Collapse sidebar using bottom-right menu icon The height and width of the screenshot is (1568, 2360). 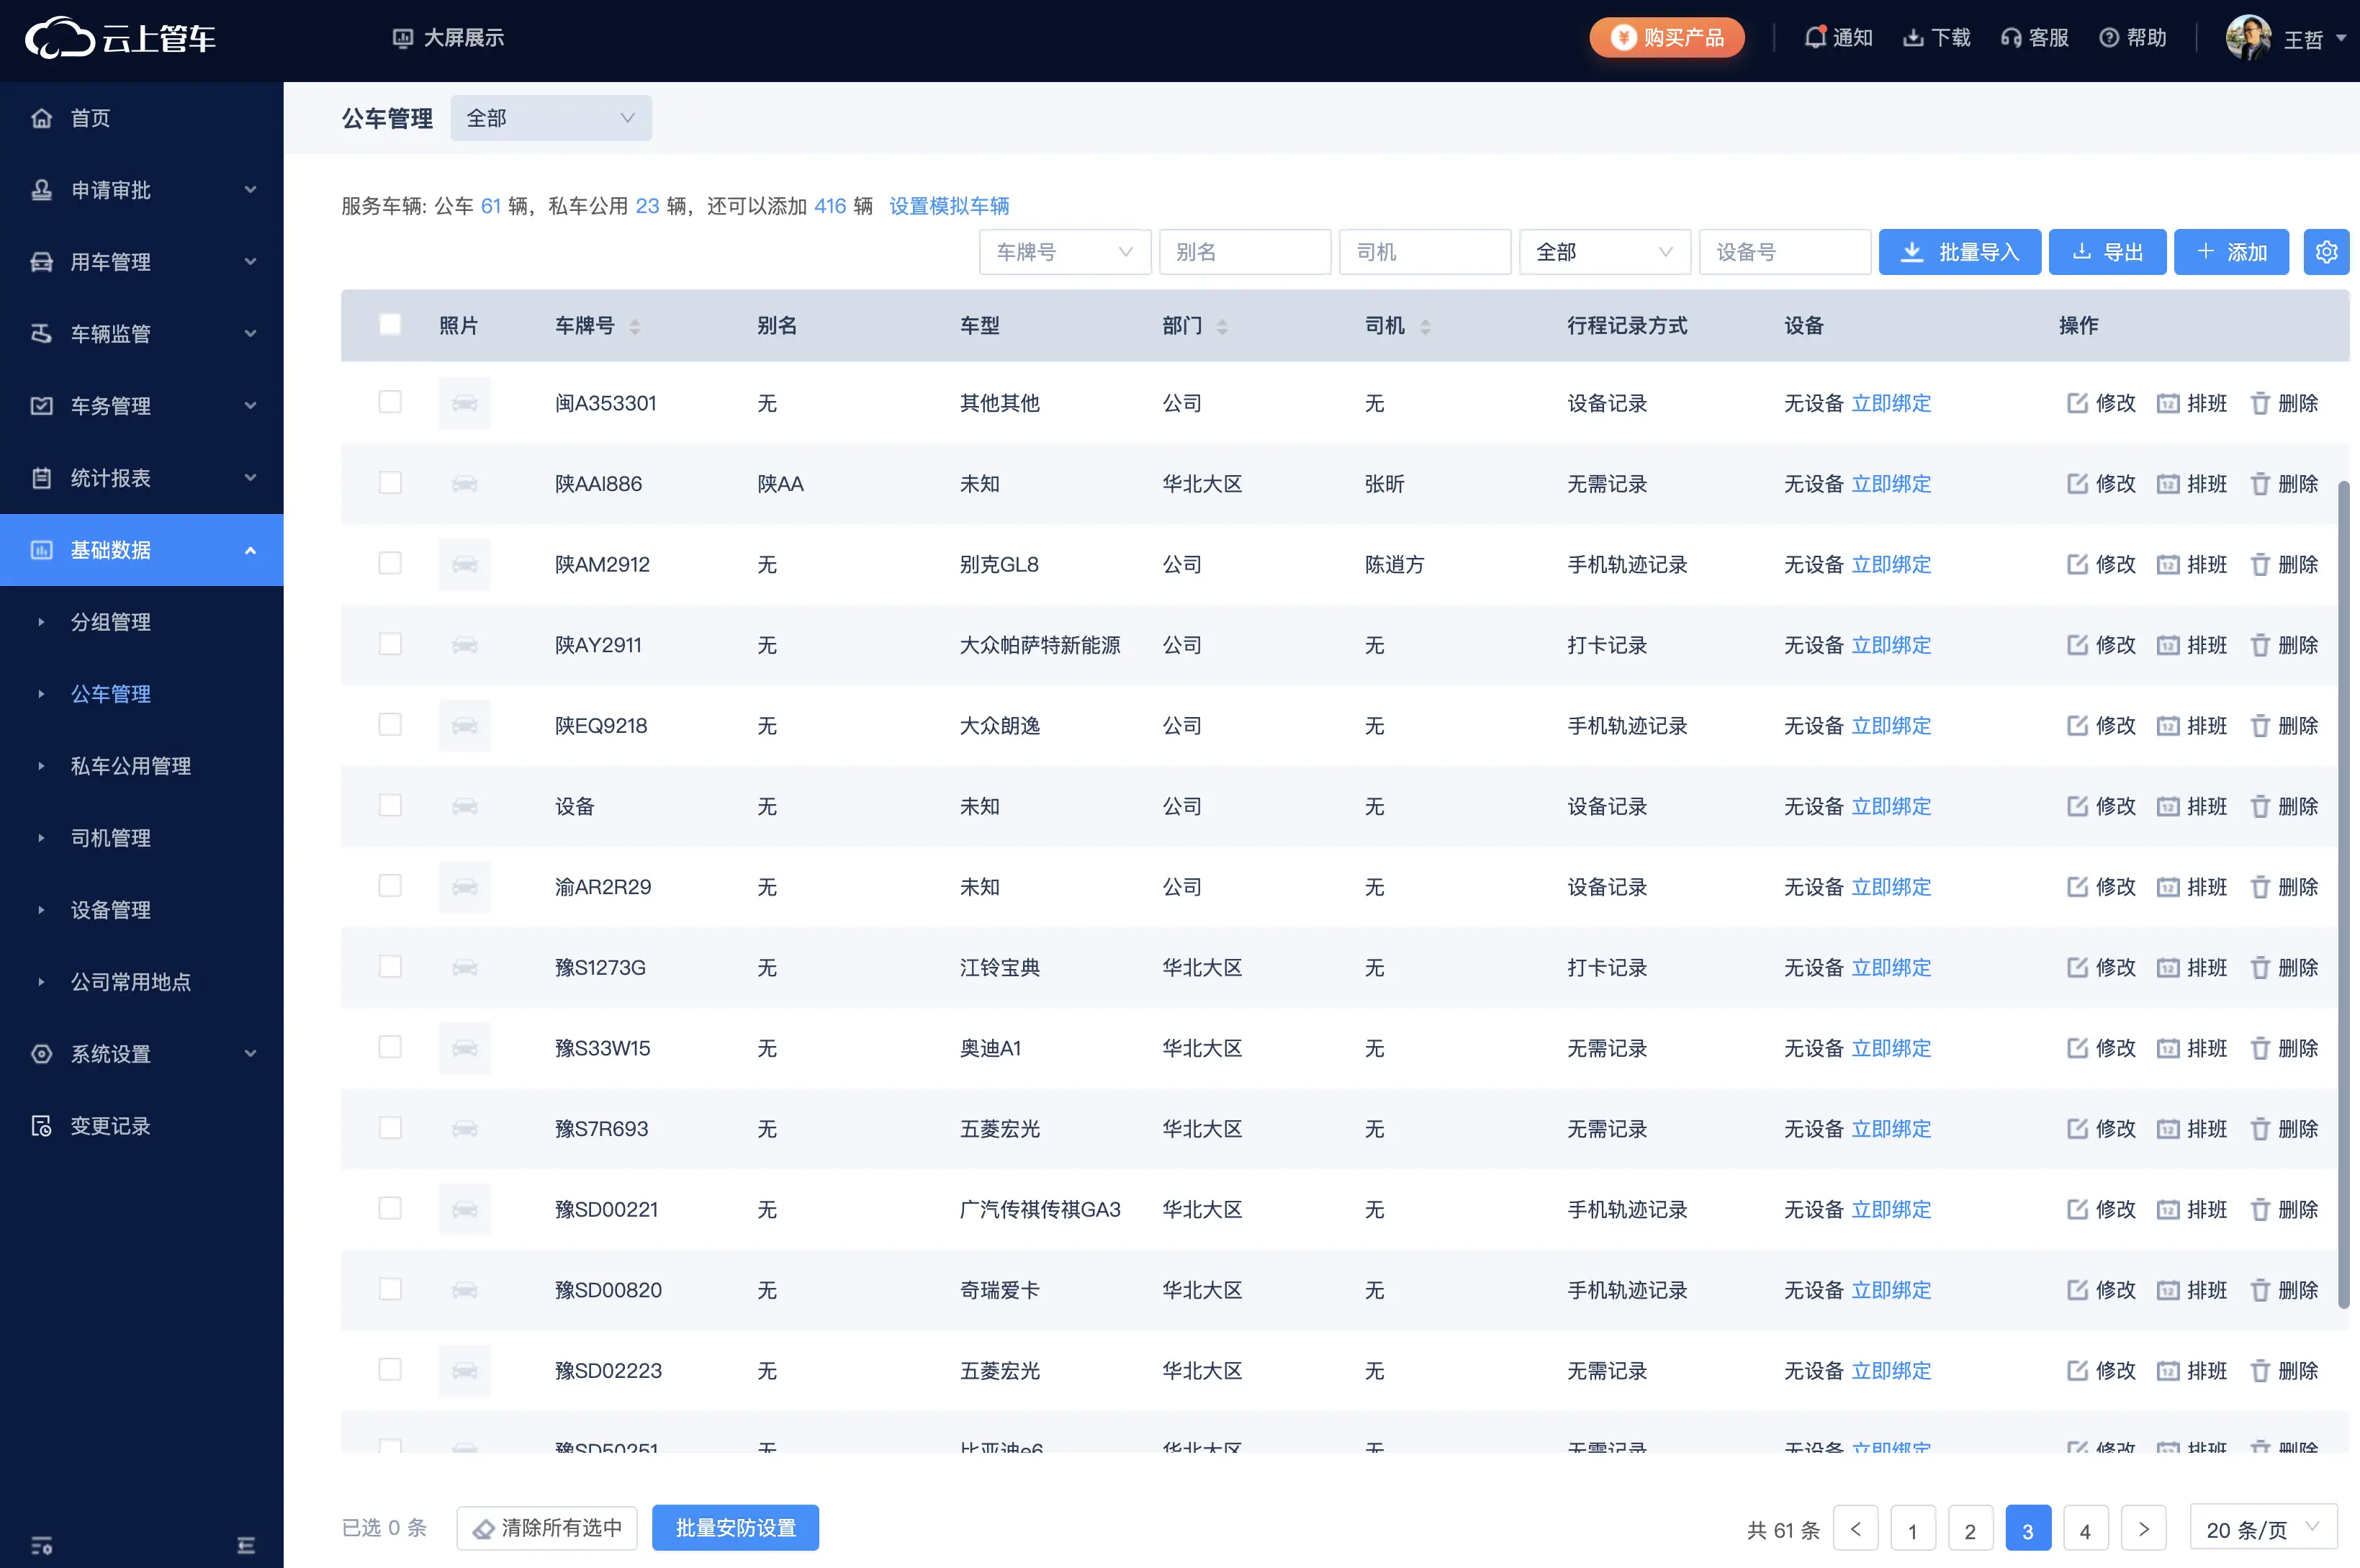246,1545
